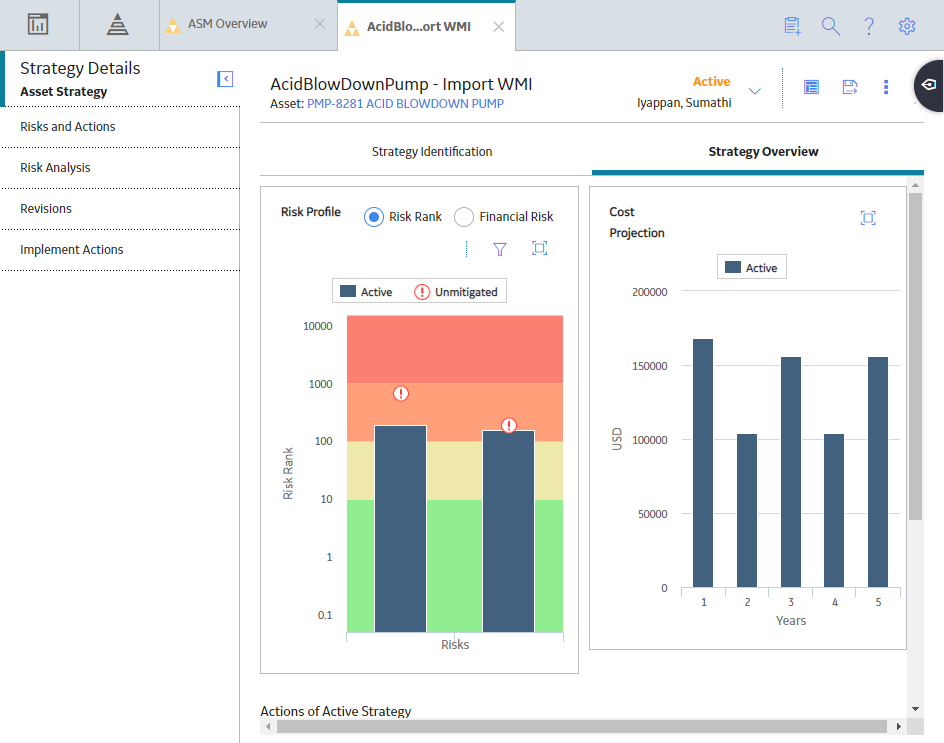Expand the Risk Profile chart to fullscreen
This screenshot has height=743, width=944.
[539, 248]
